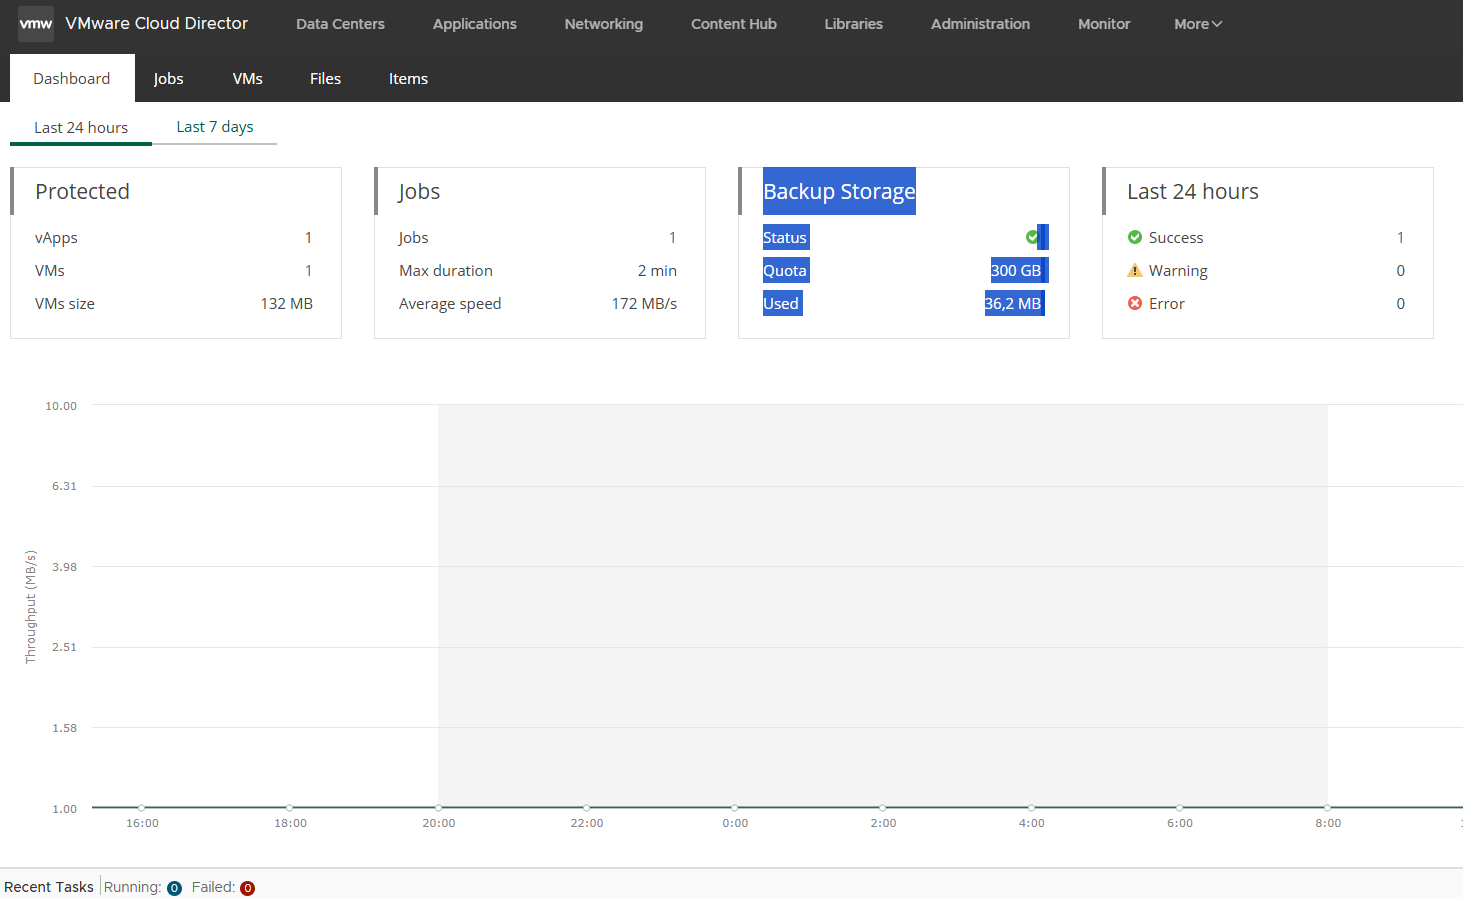This screenshot has width=1463, height=899.
Task: Switch to the VMs tab
Action: 248,78
